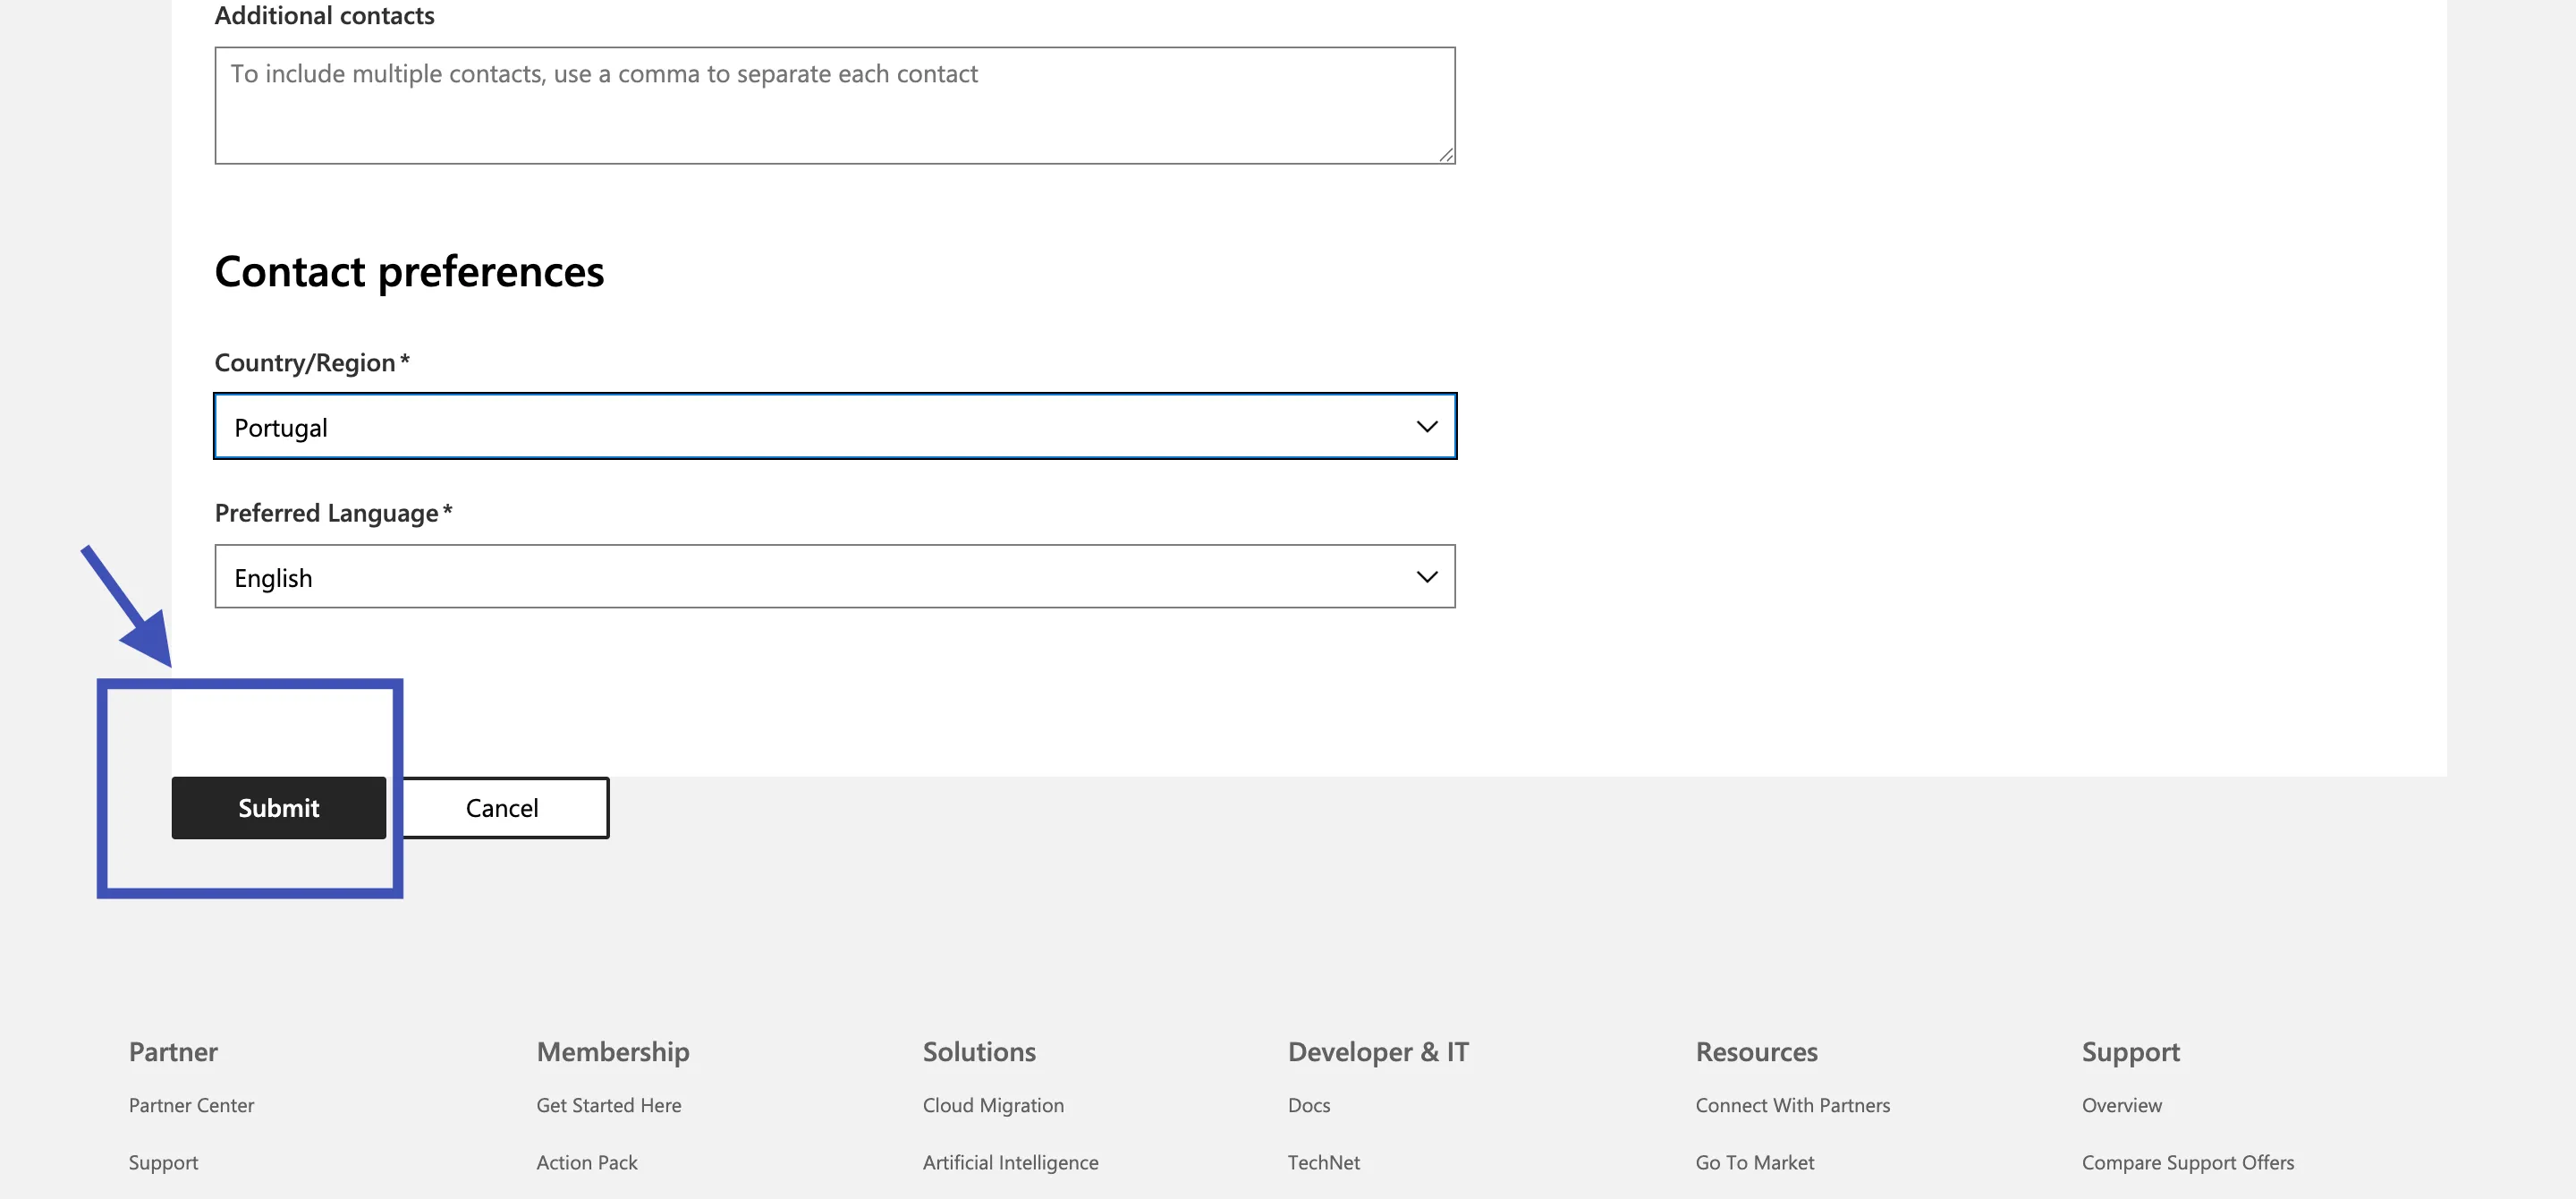Click the Support footer heading
2576x1199 pixels.
[2130, 1051]
